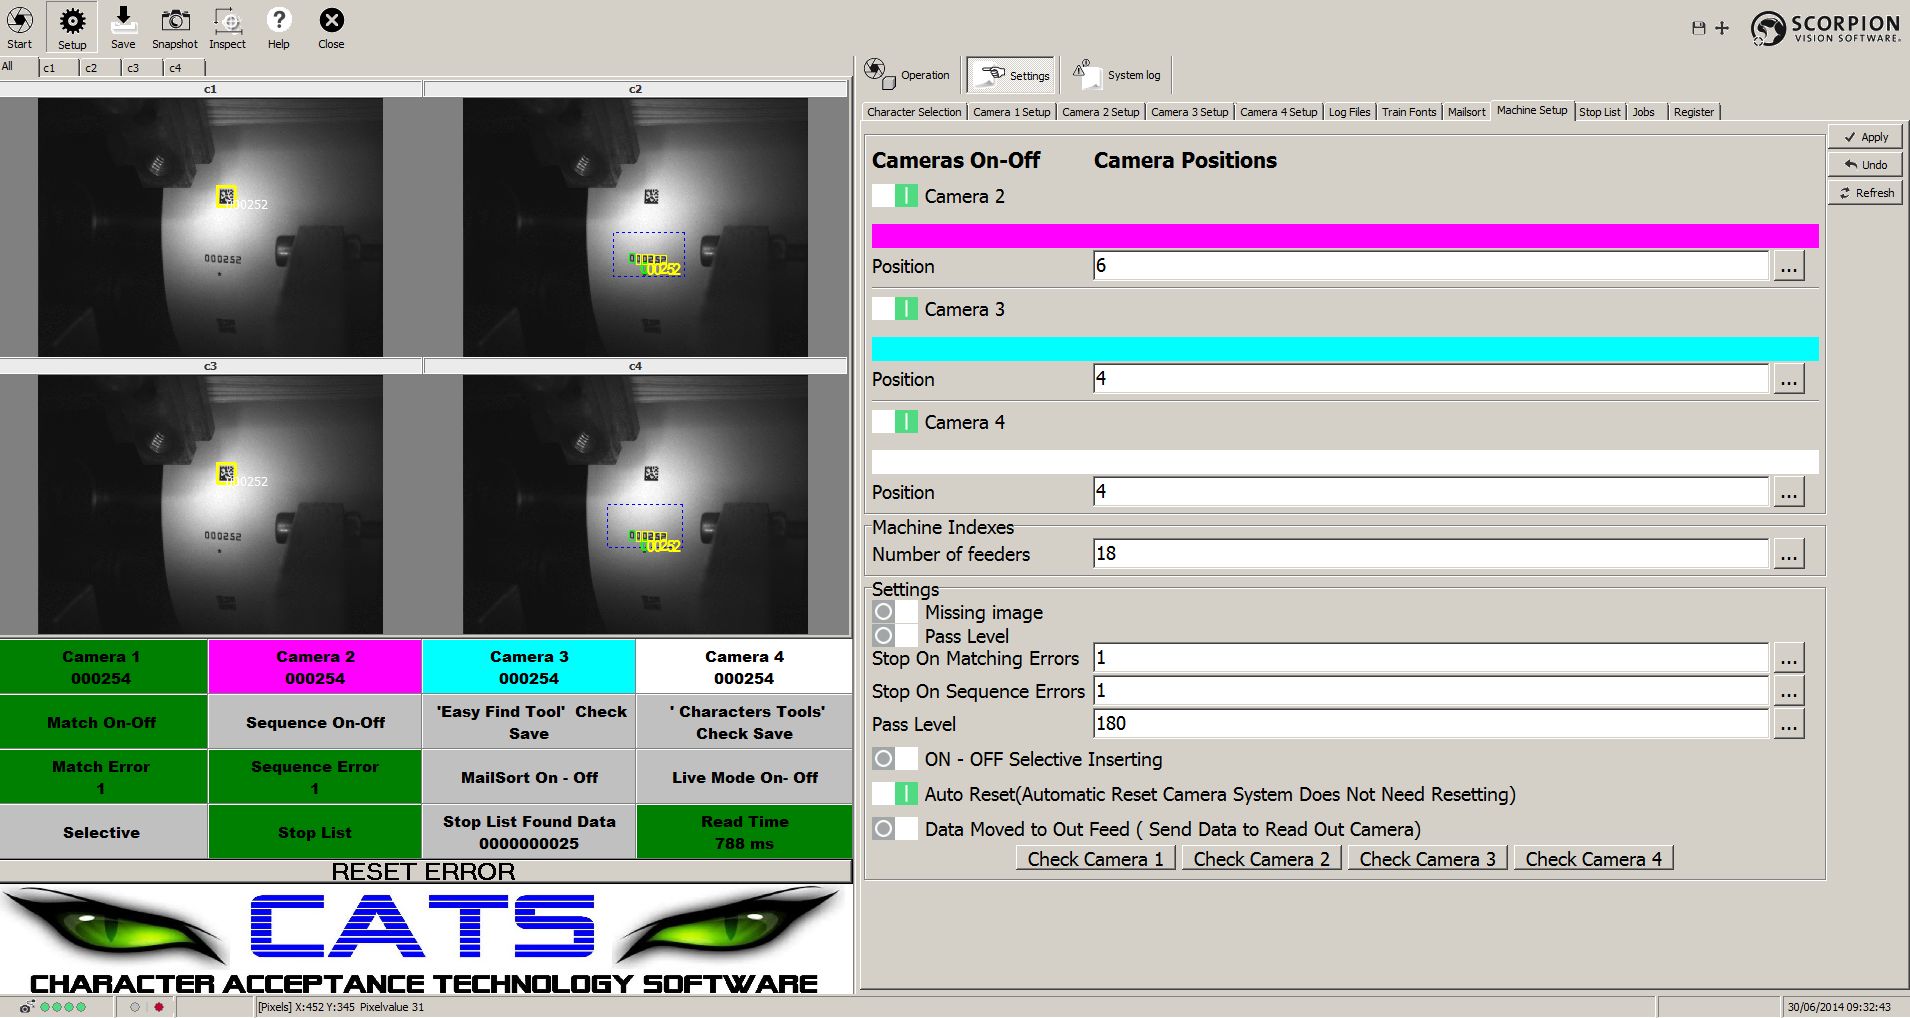
Task: Click the Pass Level 180 input field
Action: (x=1431, y=724)
